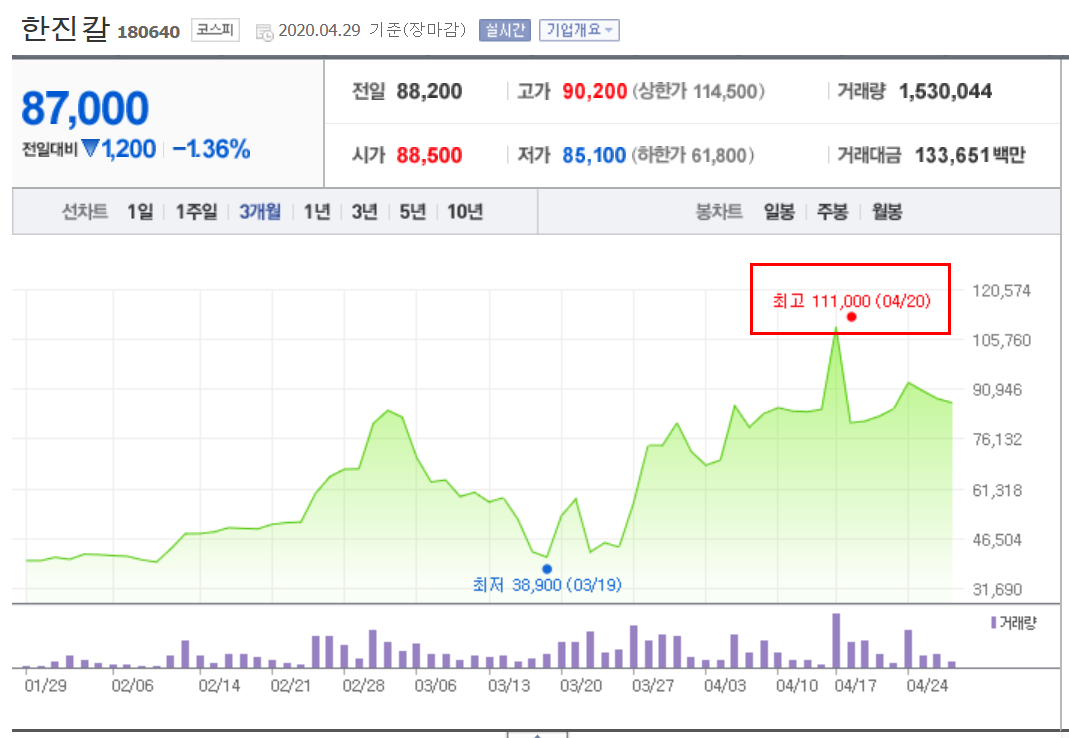Click the blue dot marking the 03/19 low
Screen dimensions: 1069x738
547,567
